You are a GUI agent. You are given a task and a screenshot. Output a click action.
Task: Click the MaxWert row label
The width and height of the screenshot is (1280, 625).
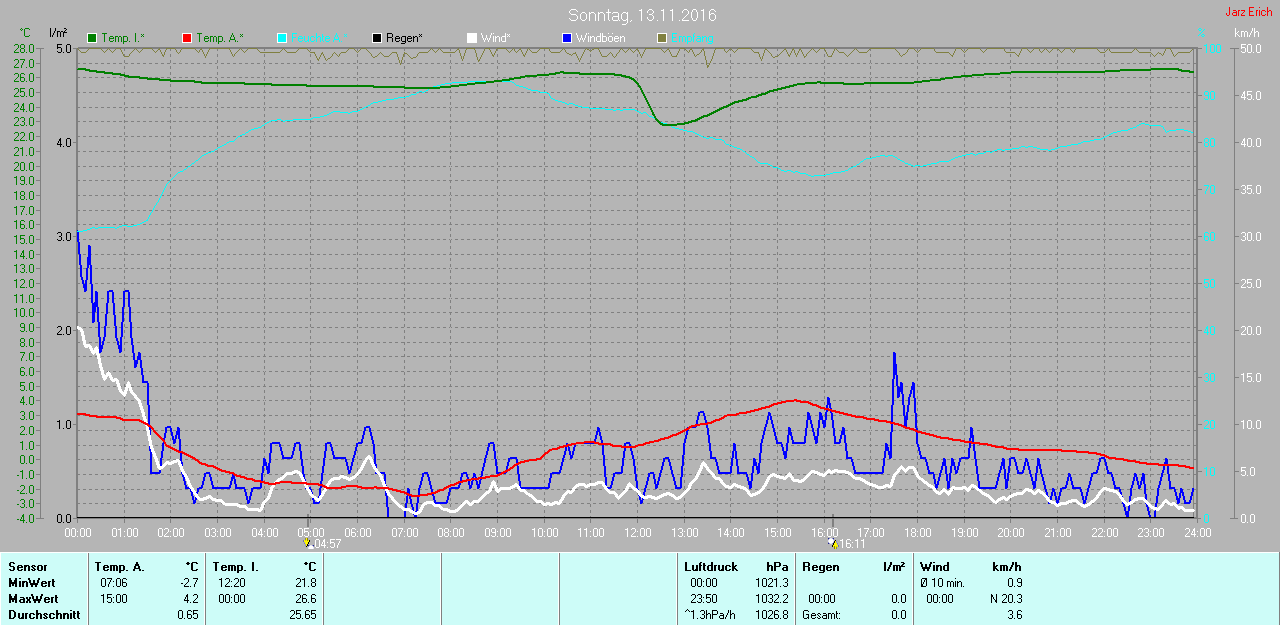tap(34, 599)
